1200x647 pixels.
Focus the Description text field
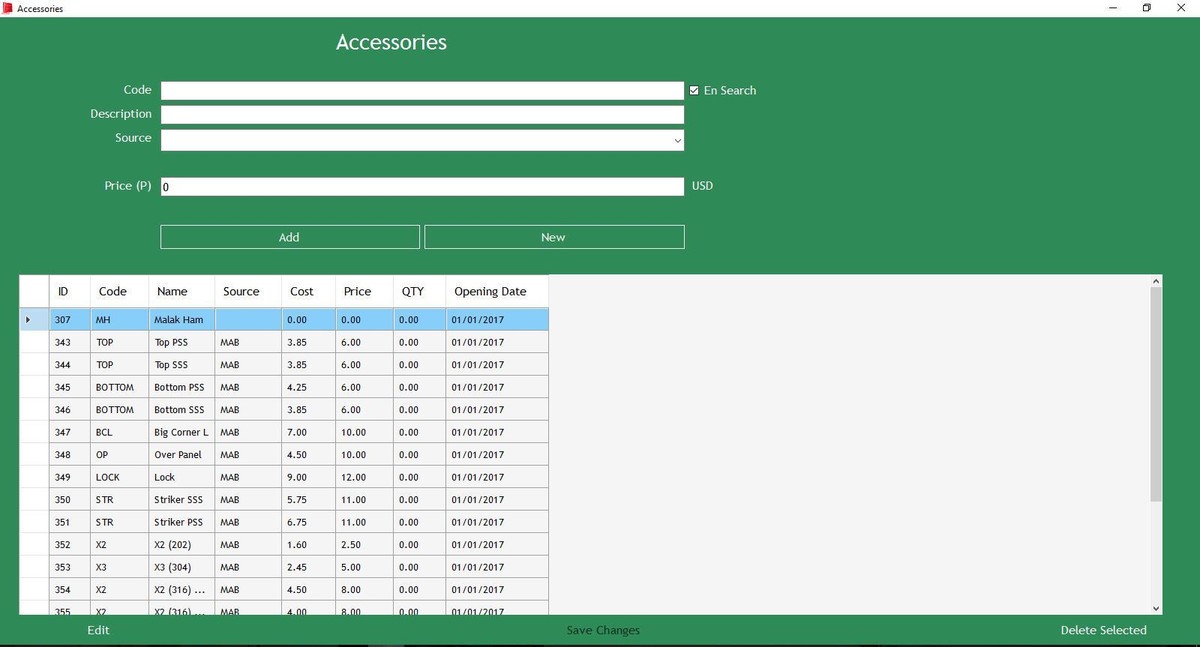[x=422, y=115]
